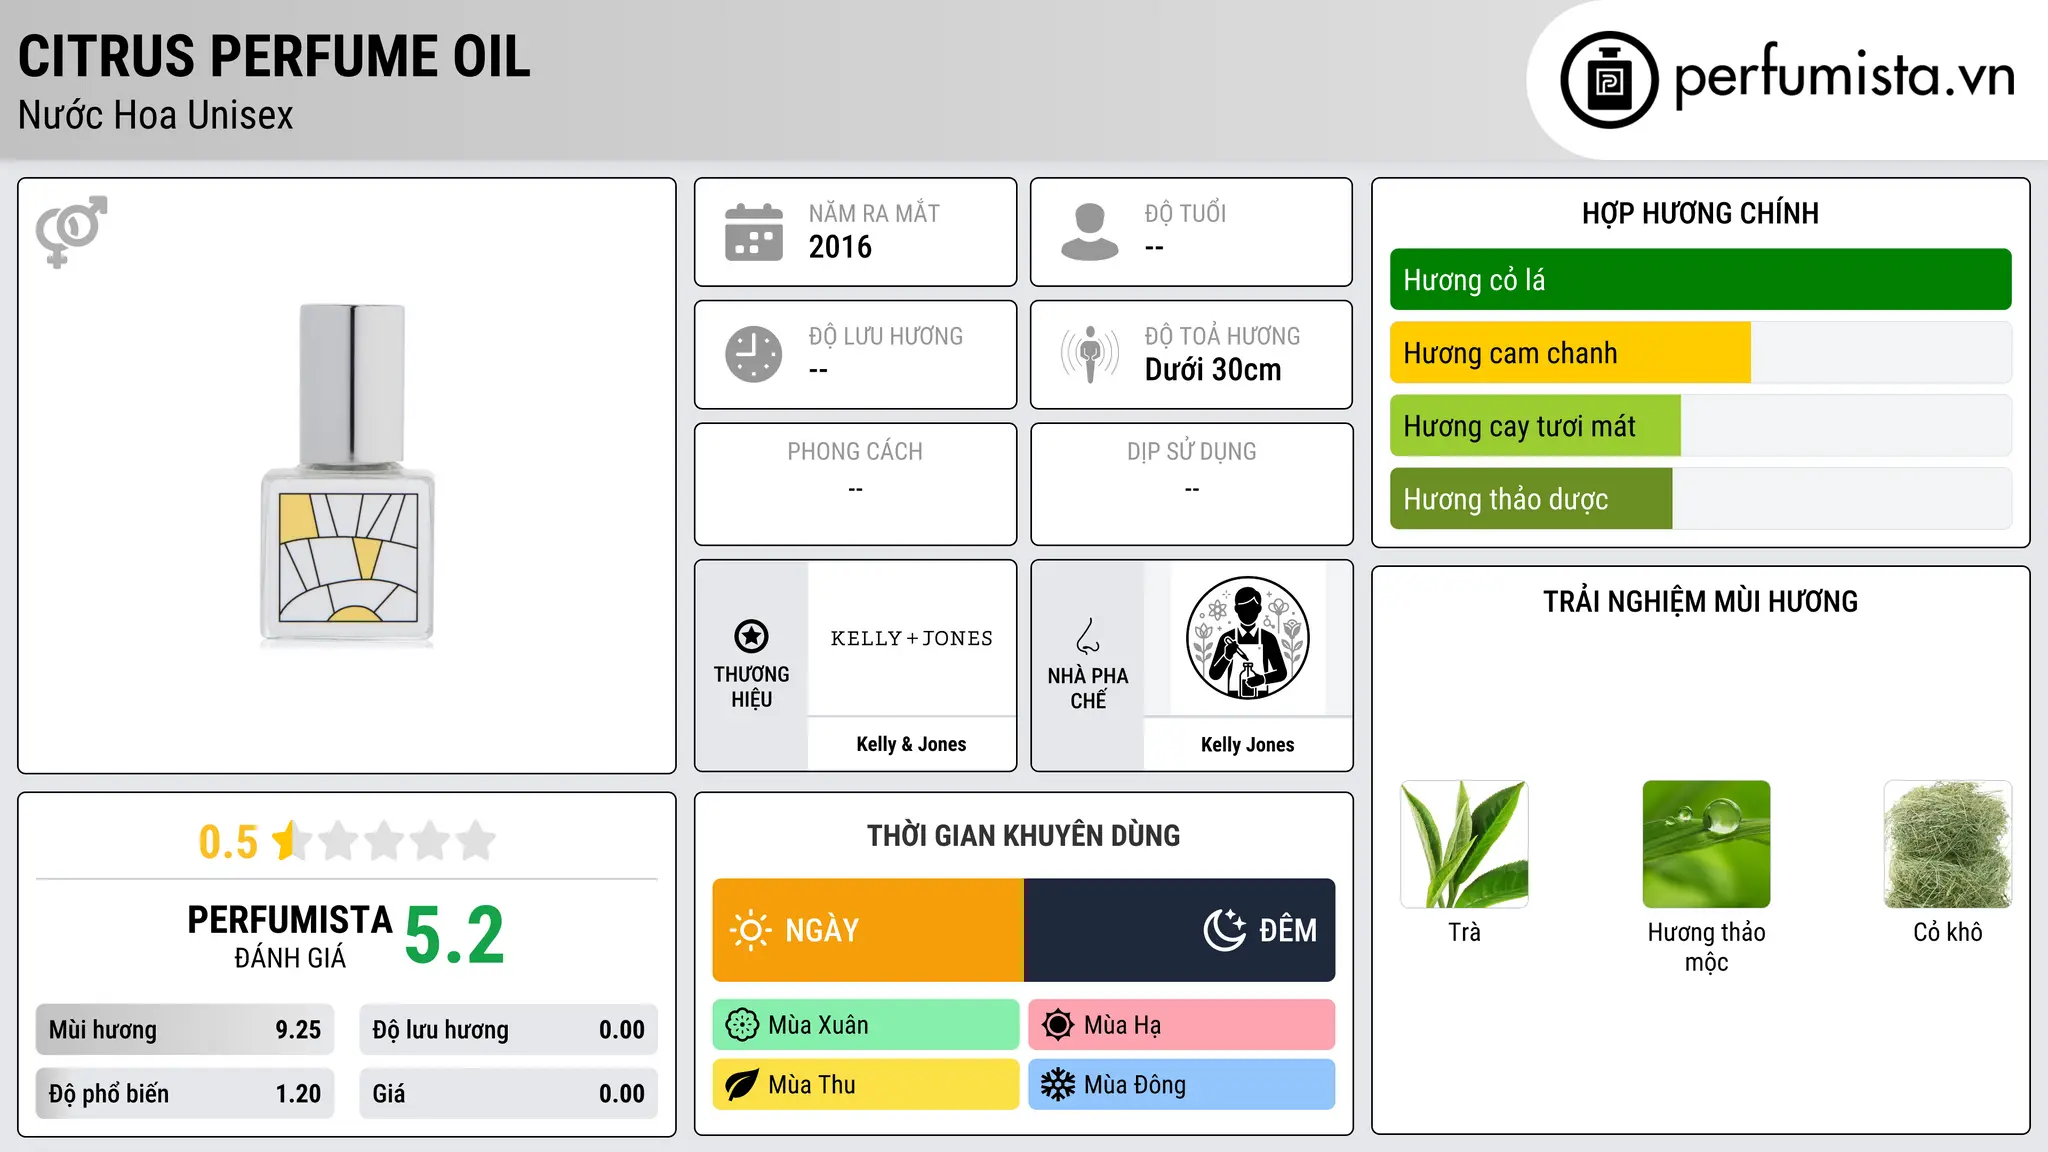
Task: Click the 0.5 star rating value
Action: coord(228,842)
